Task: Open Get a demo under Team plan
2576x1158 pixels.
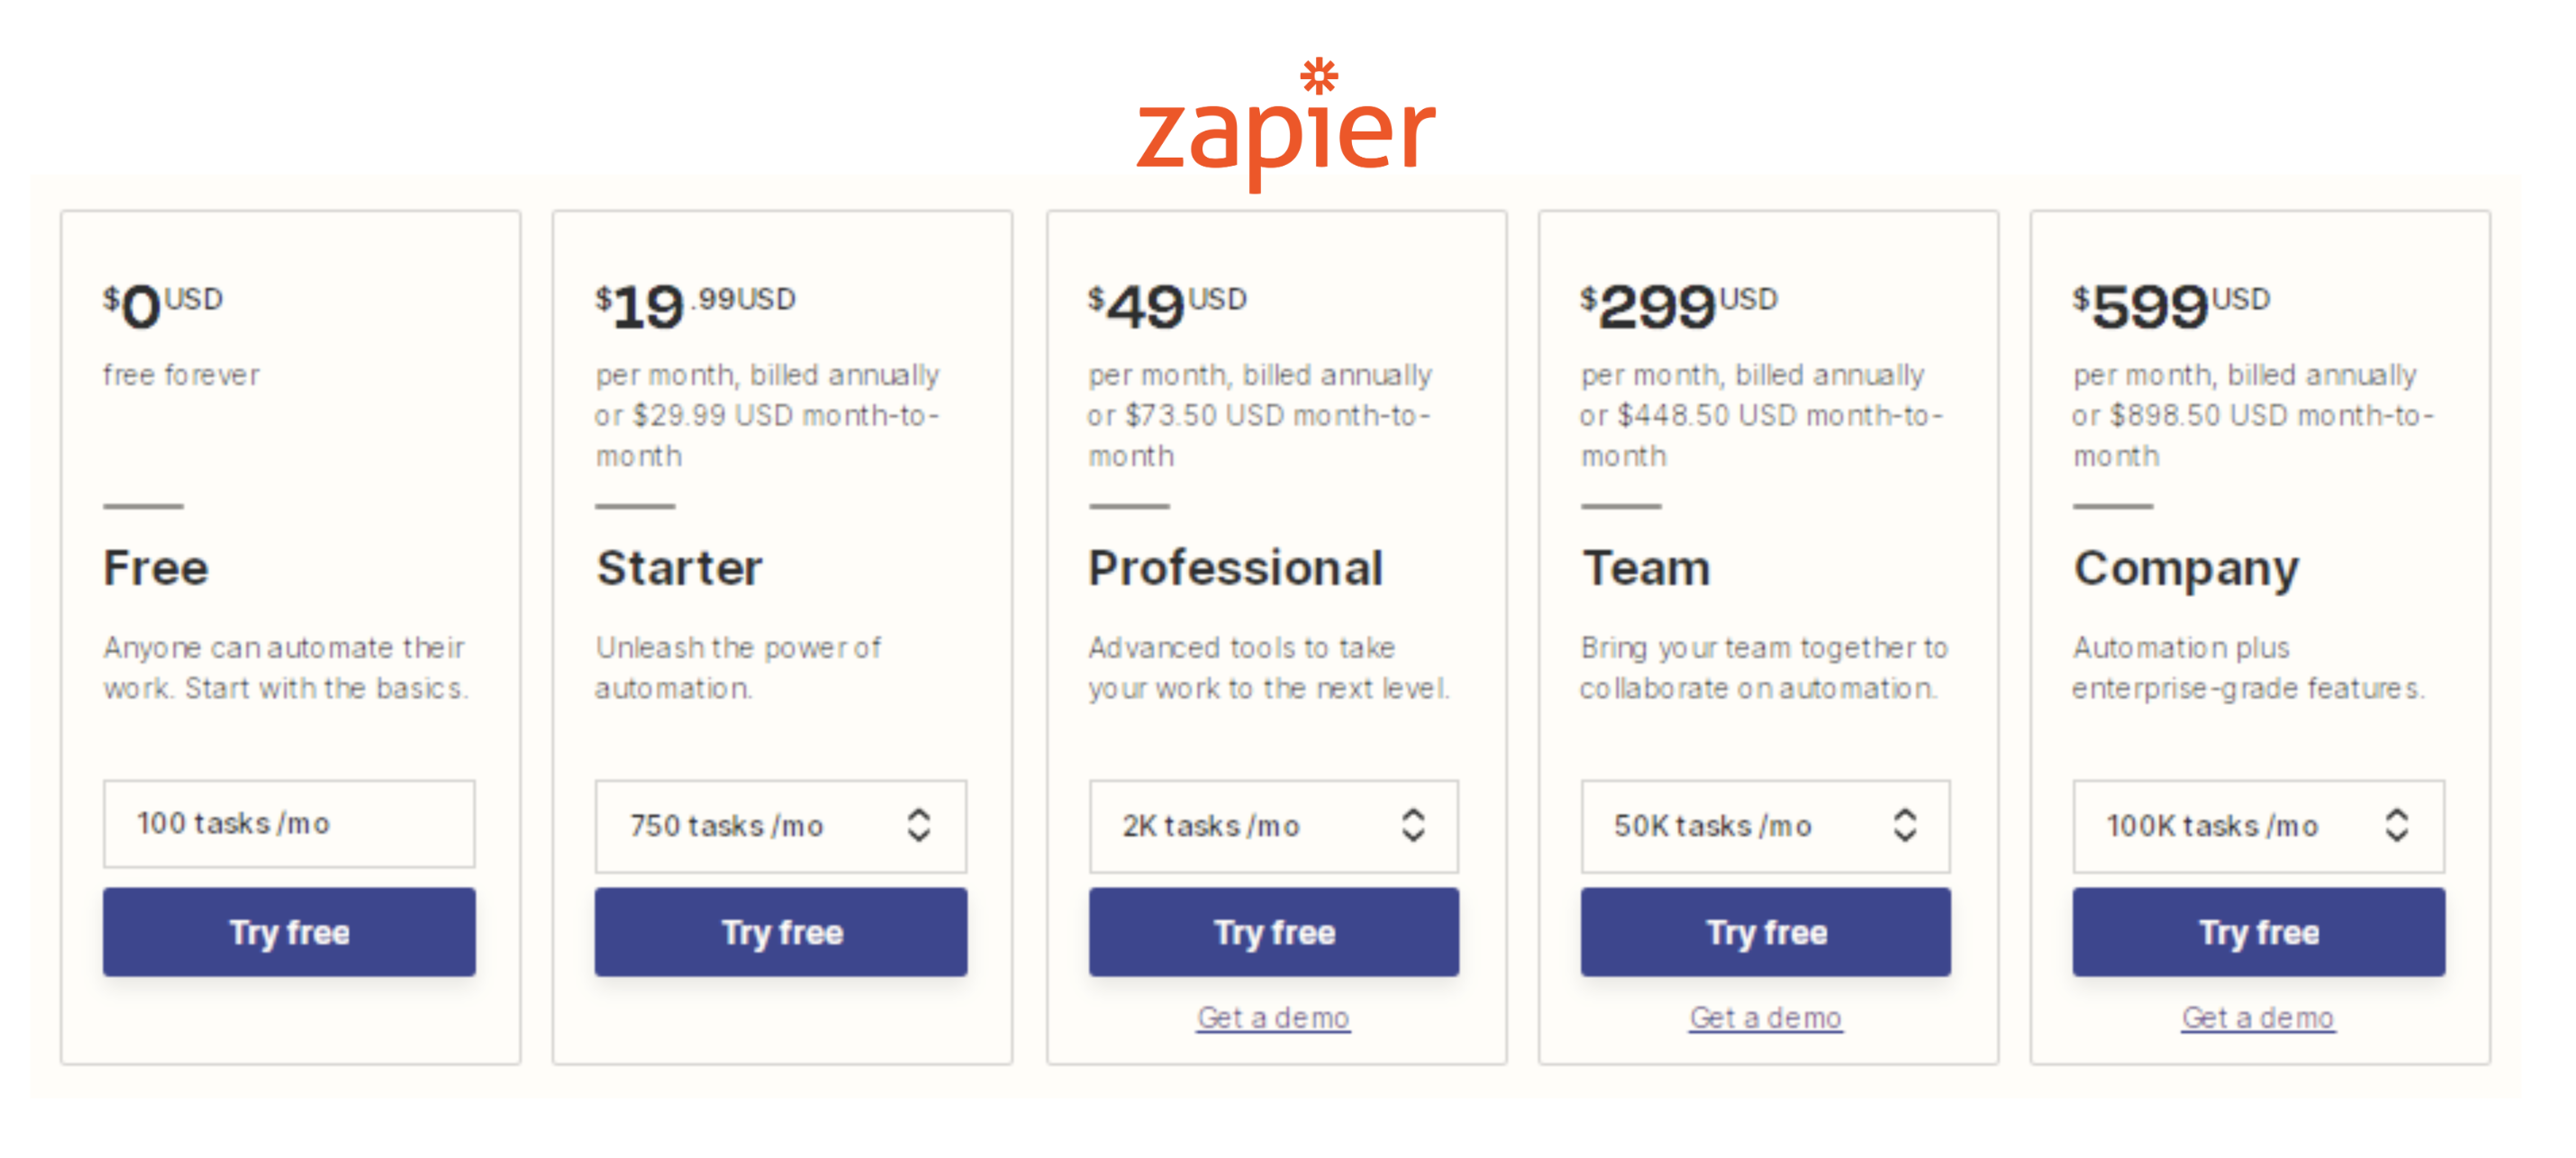Action: click(x=1765, y=1017)
